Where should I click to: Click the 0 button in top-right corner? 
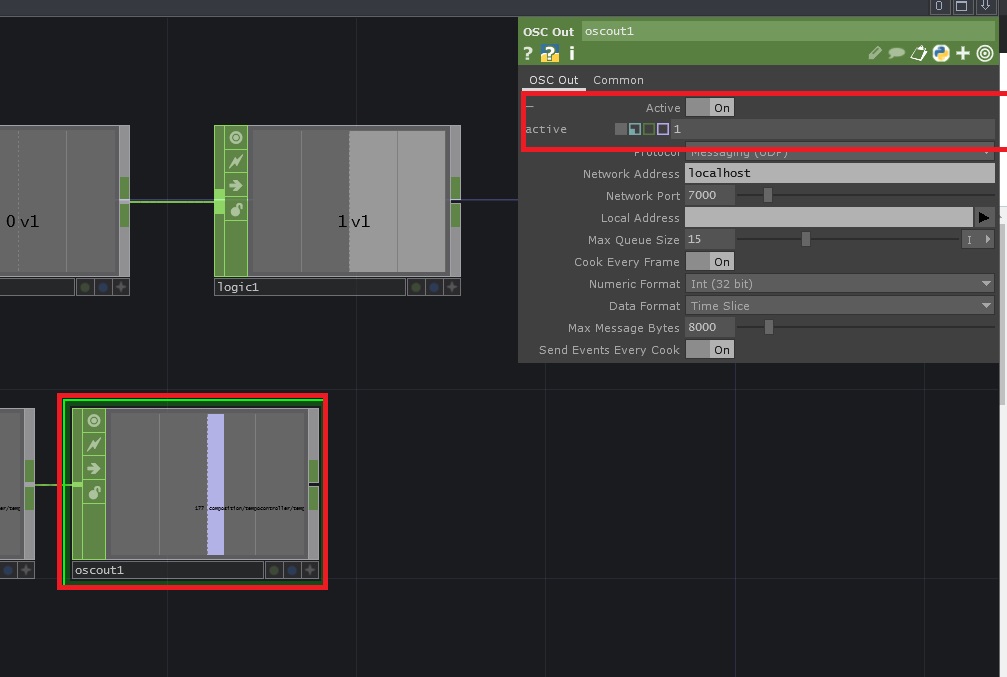[939, 6]
